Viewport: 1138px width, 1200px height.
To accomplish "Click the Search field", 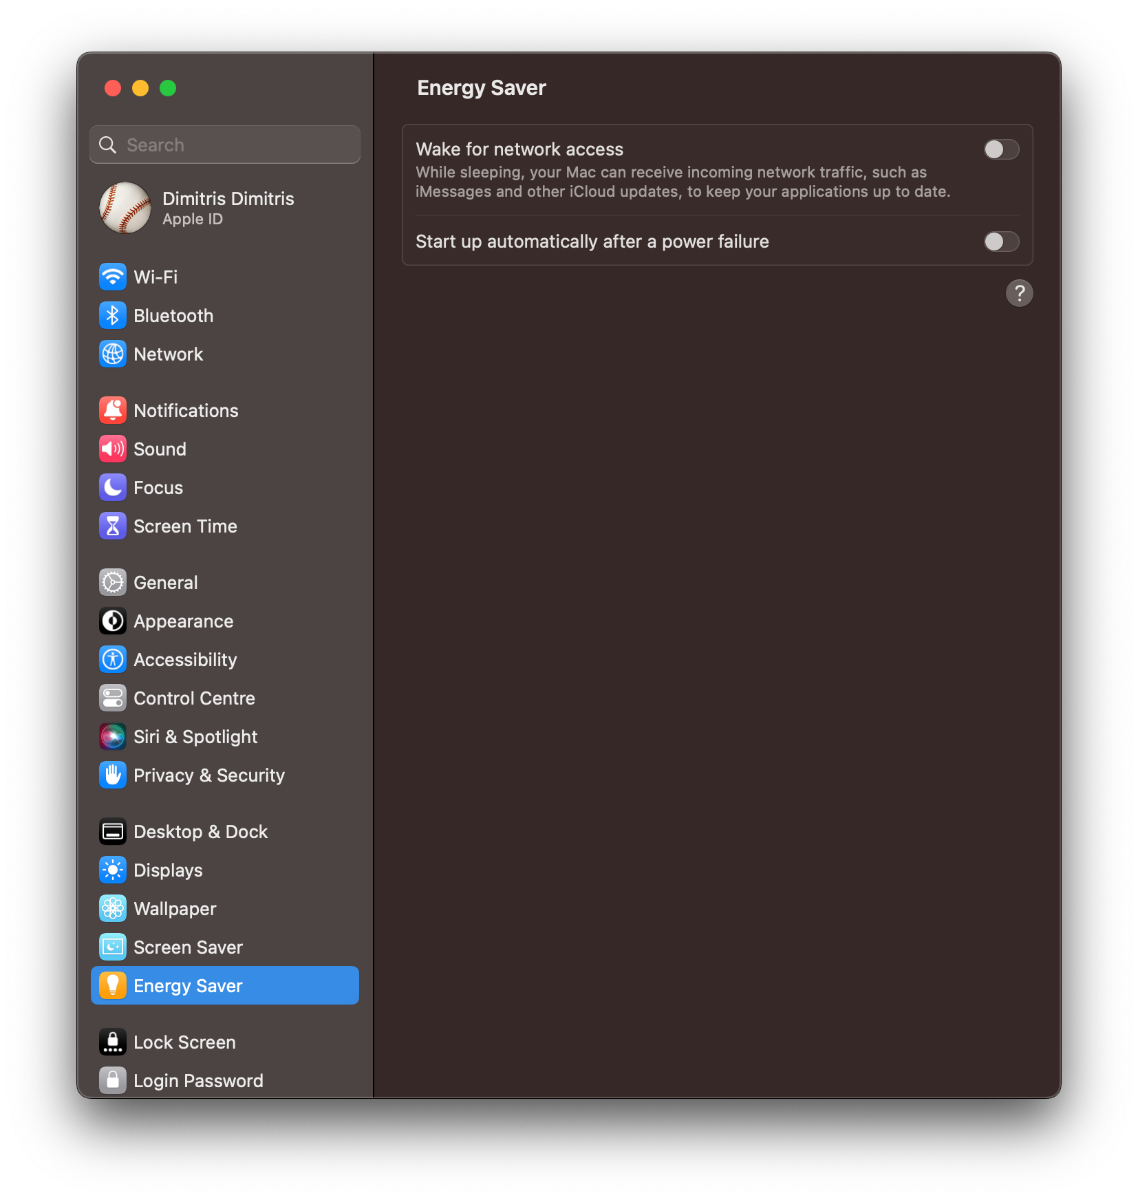I will pos(225,145).
